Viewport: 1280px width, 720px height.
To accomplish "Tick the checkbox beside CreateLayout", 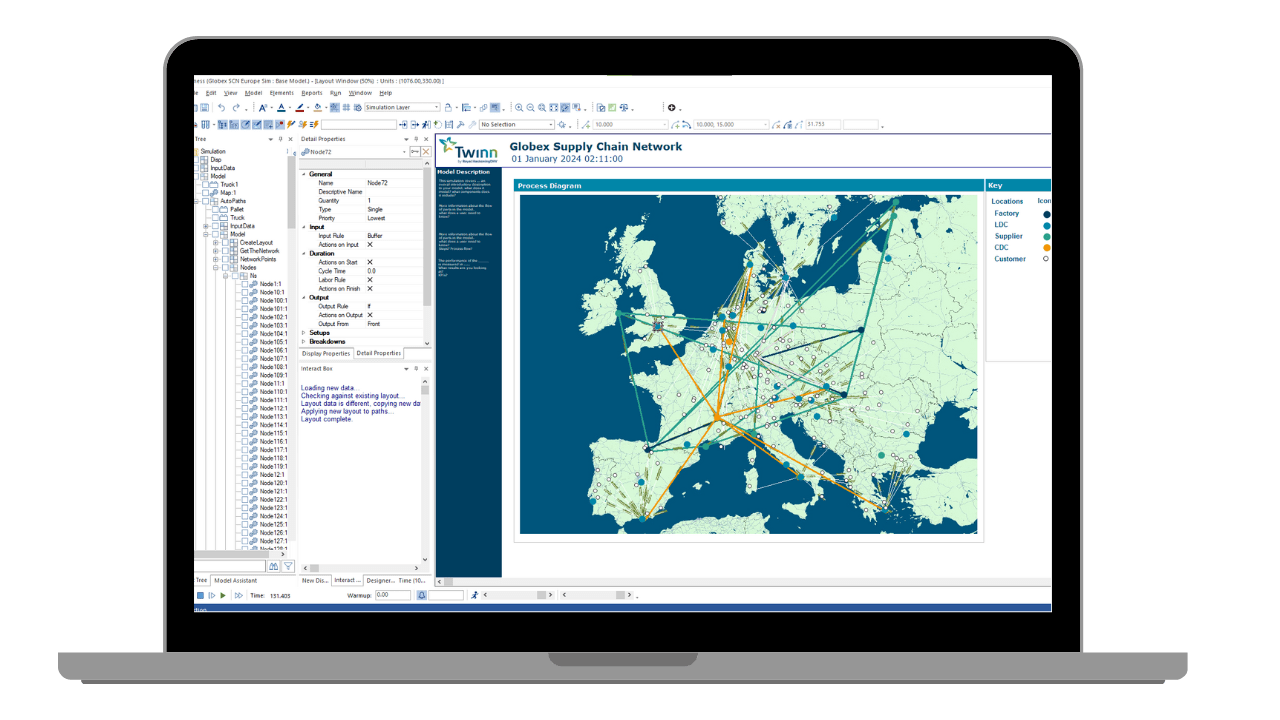I will click(x=224, y=242).
